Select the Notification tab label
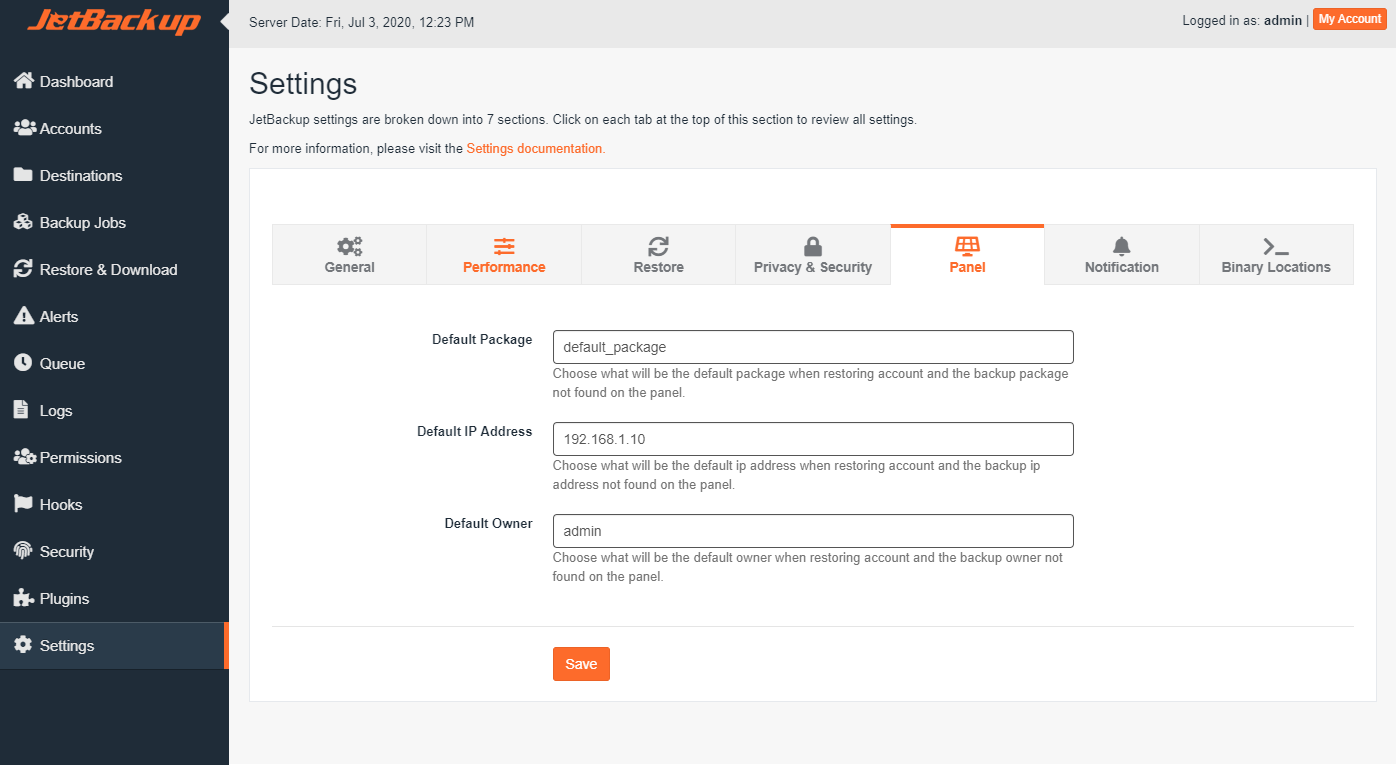The image size is (1396, 765). (x=1122, y=267)
